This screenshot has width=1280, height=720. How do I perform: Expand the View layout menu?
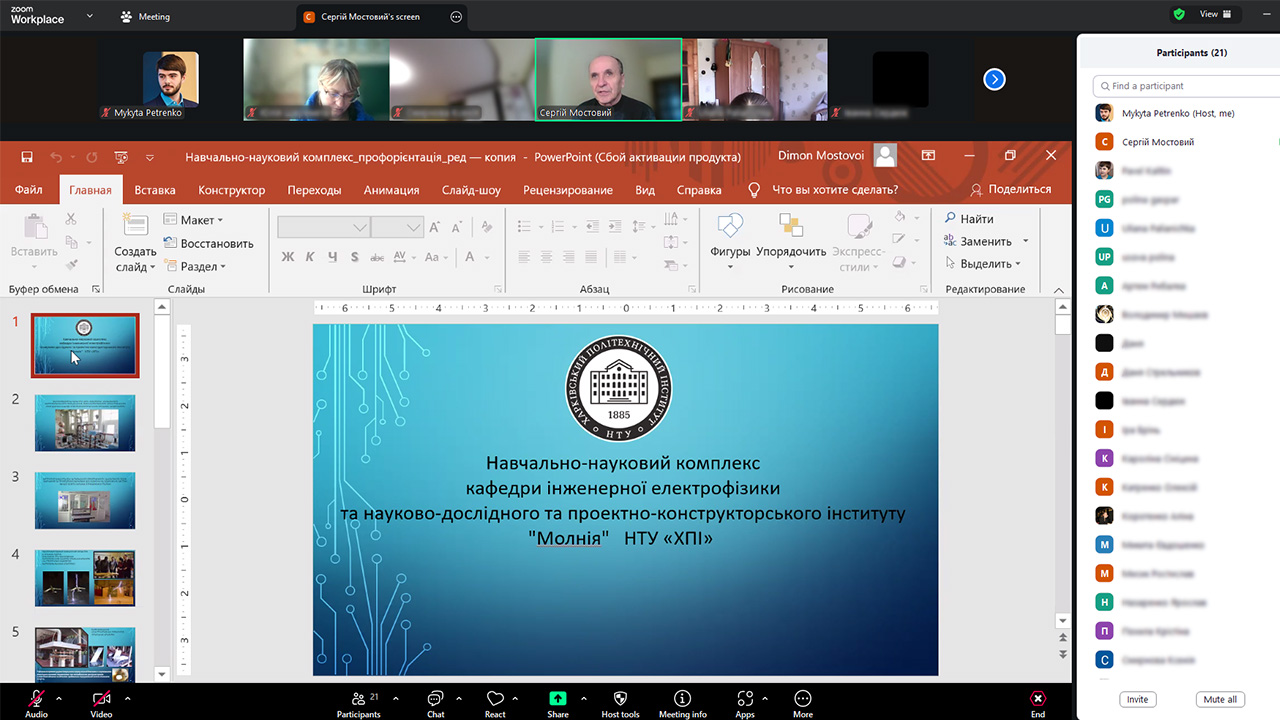click(1218, 14)
